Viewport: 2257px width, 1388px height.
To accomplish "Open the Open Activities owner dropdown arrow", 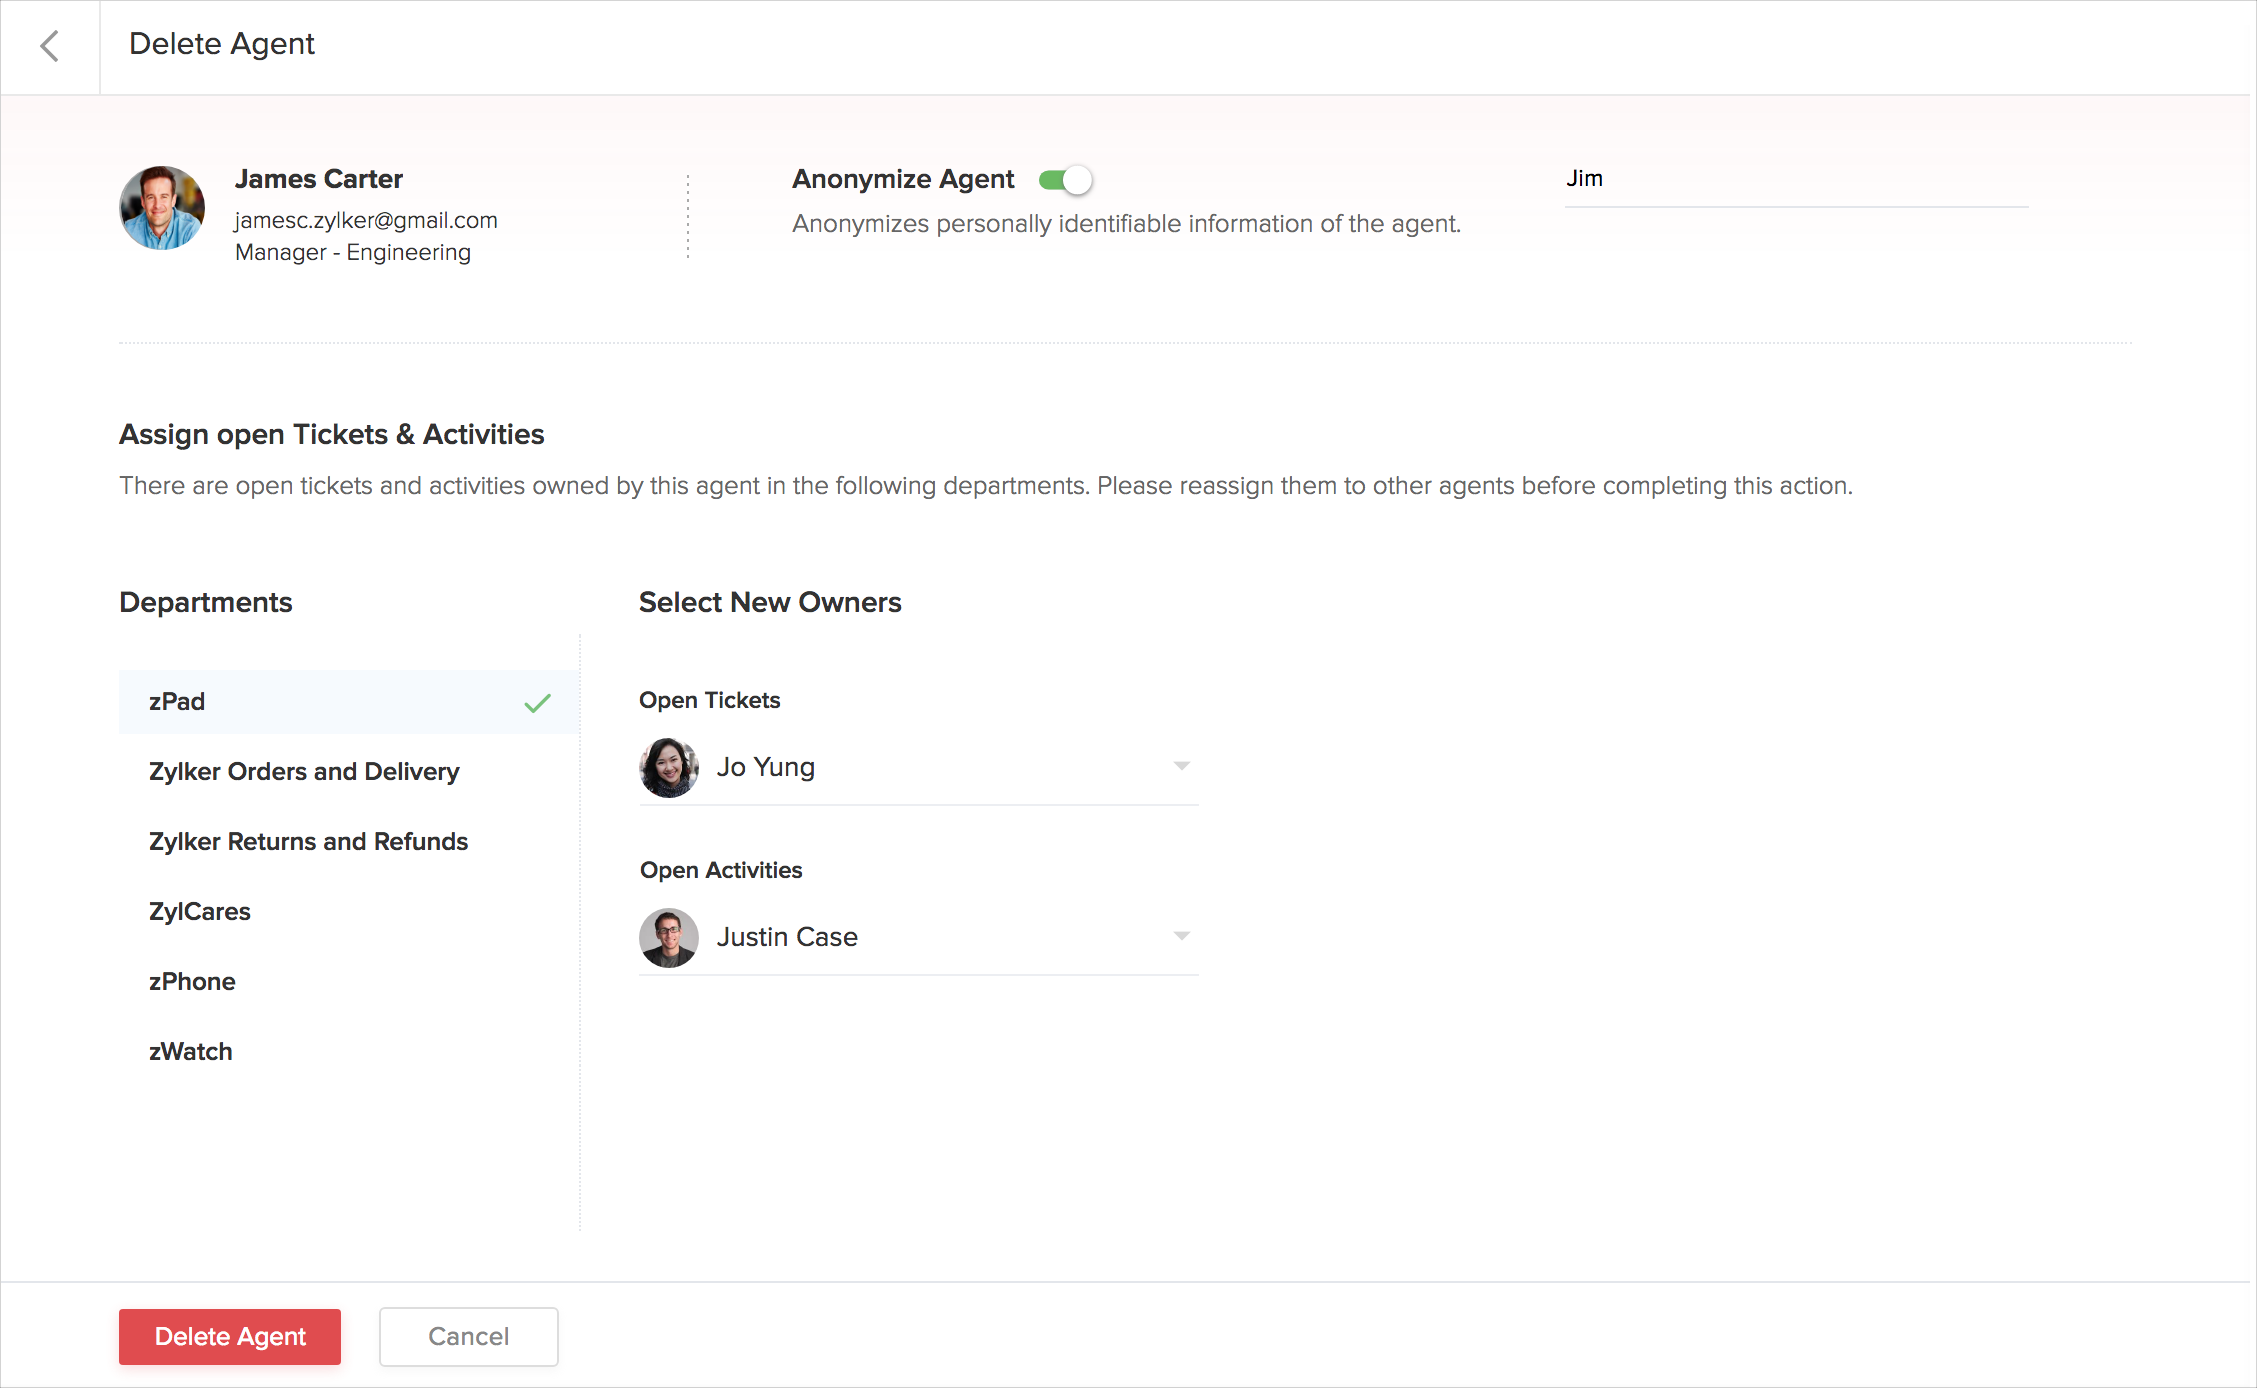I will click(x=1182, y=936).
